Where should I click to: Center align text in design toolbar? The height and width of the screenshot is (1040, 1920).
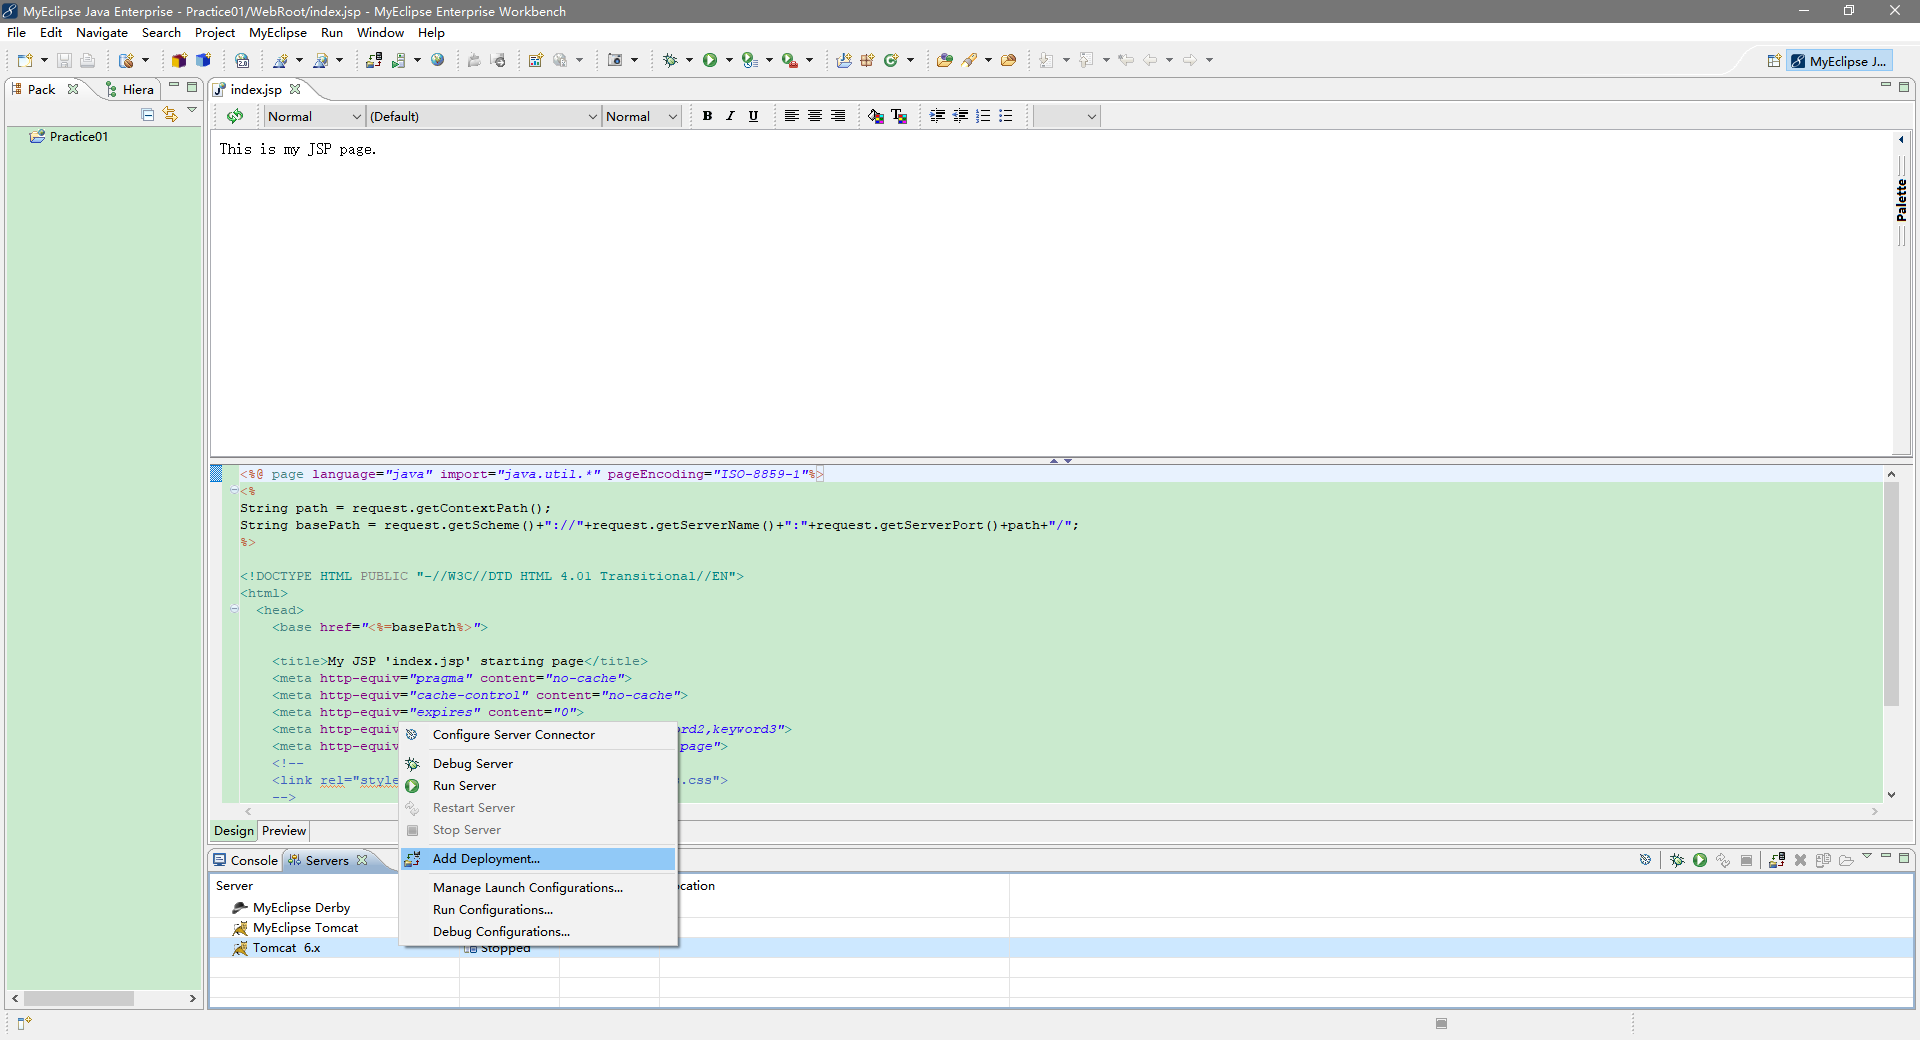pyautogui.click(x=815, y=116)
